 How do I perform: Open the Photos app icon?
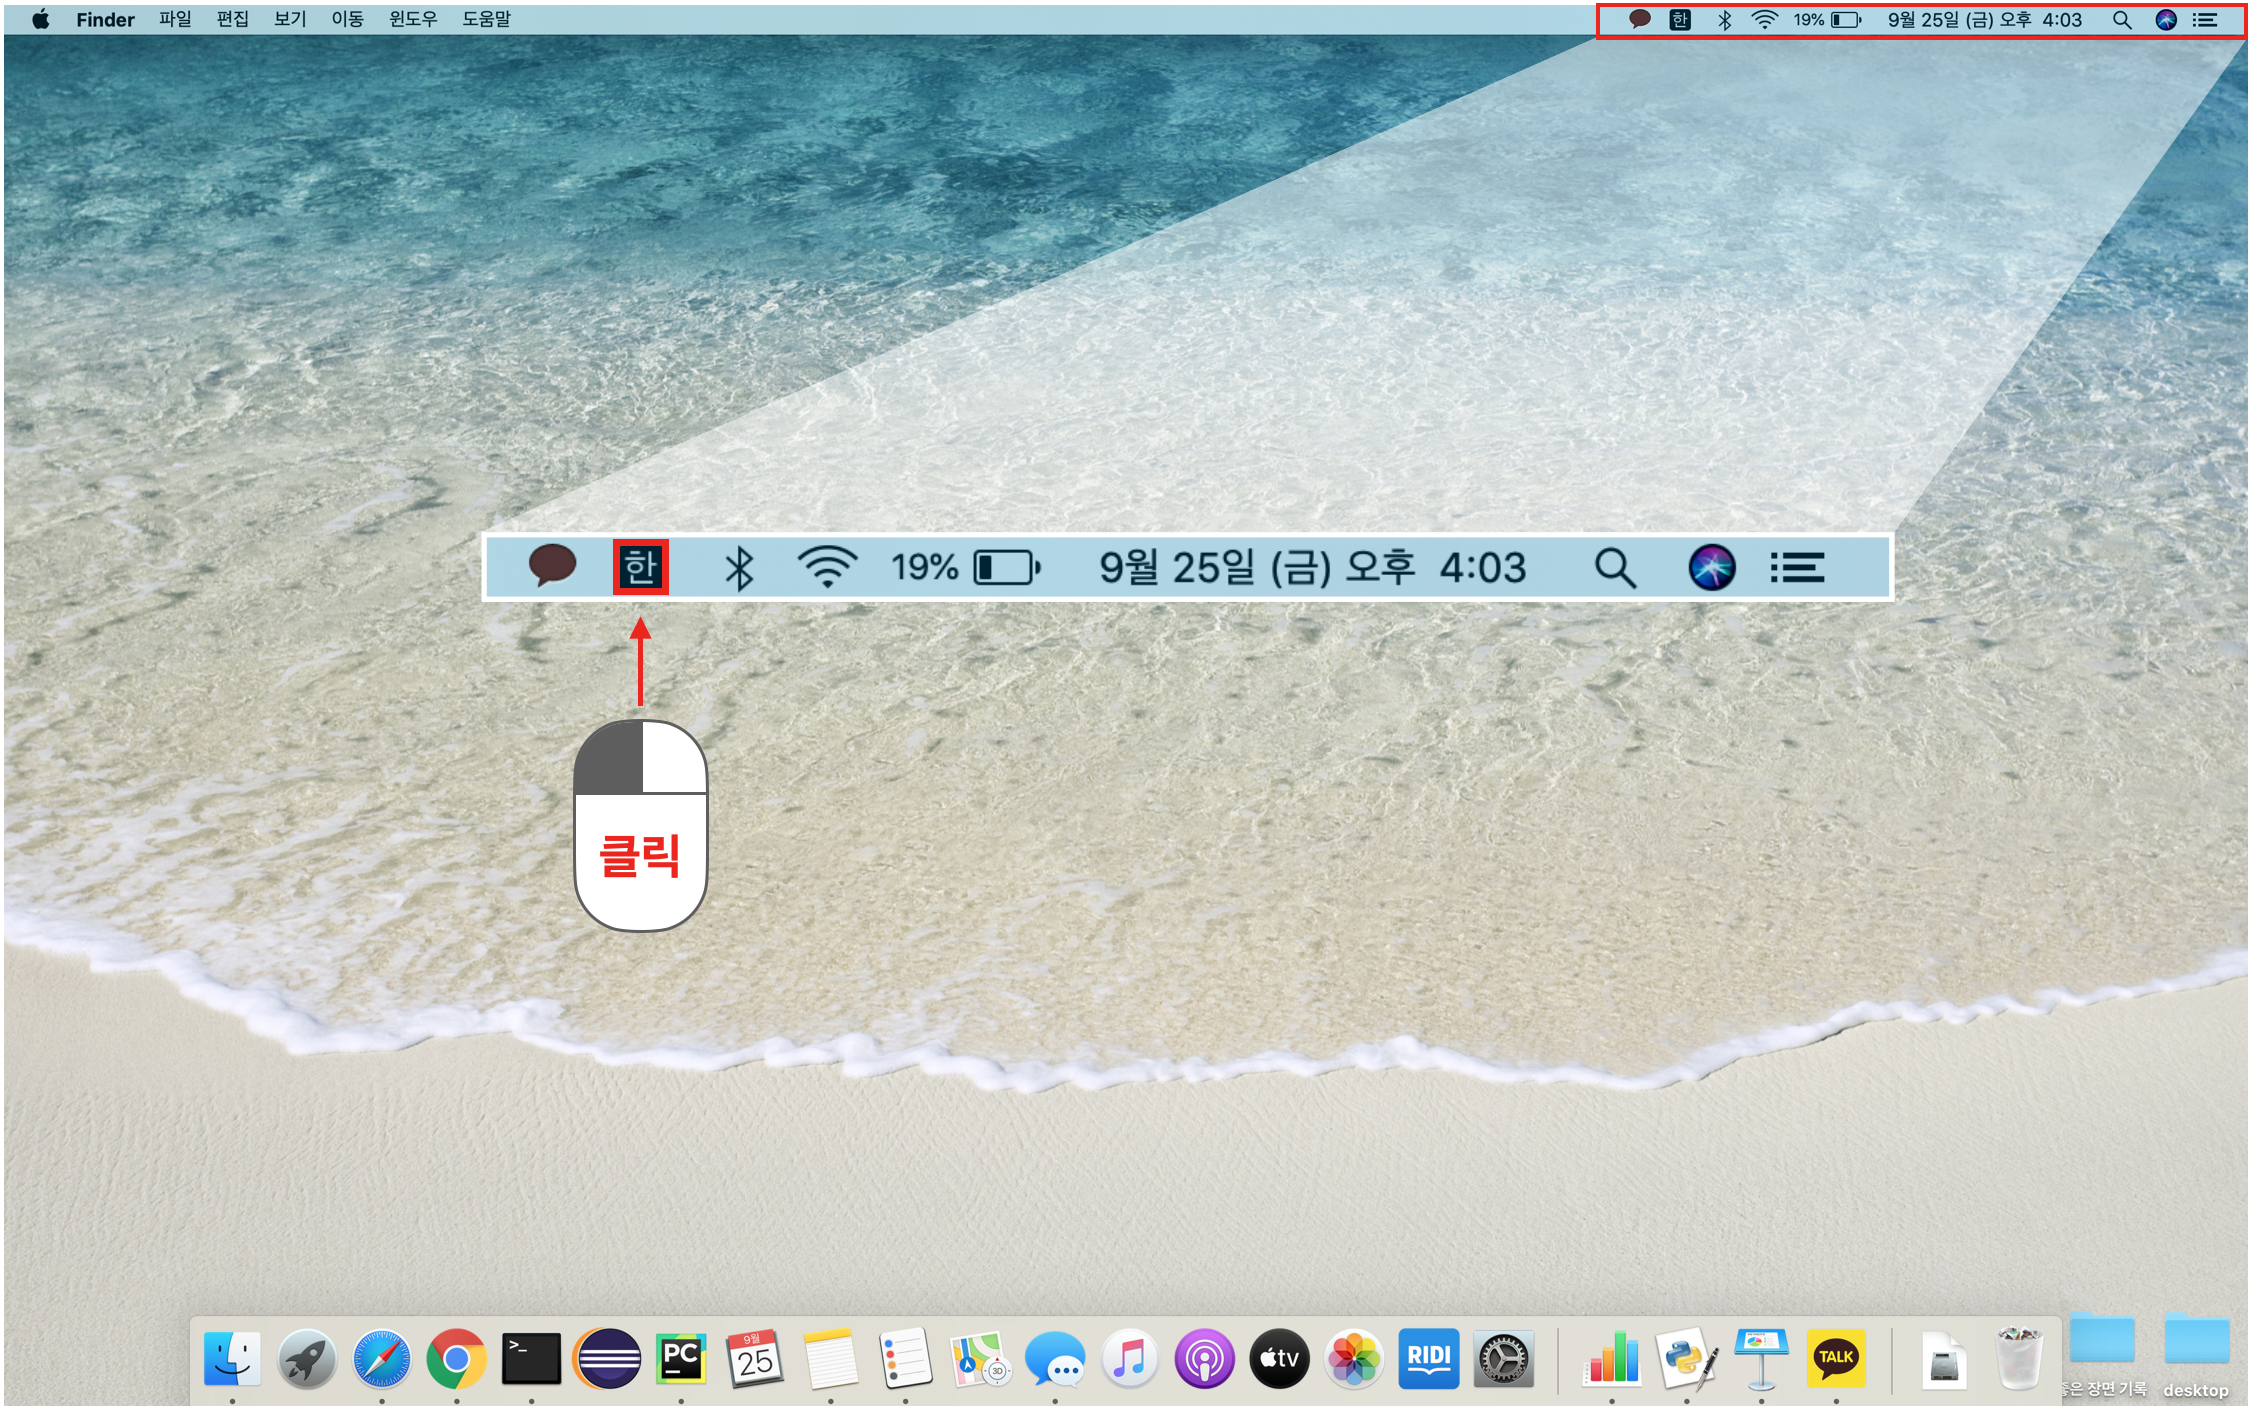1353,1358
